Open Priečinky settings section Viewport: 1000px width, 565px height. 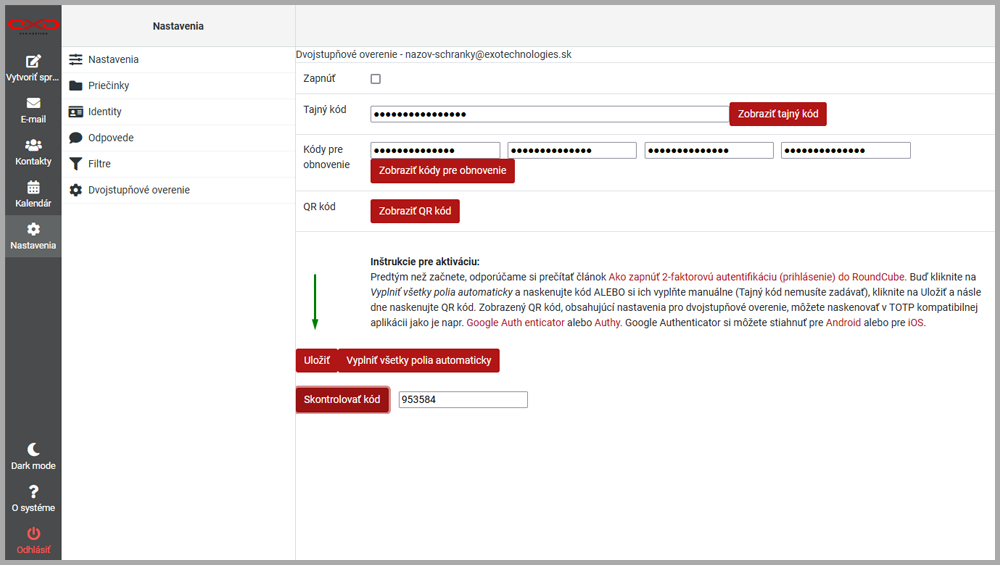108,86
